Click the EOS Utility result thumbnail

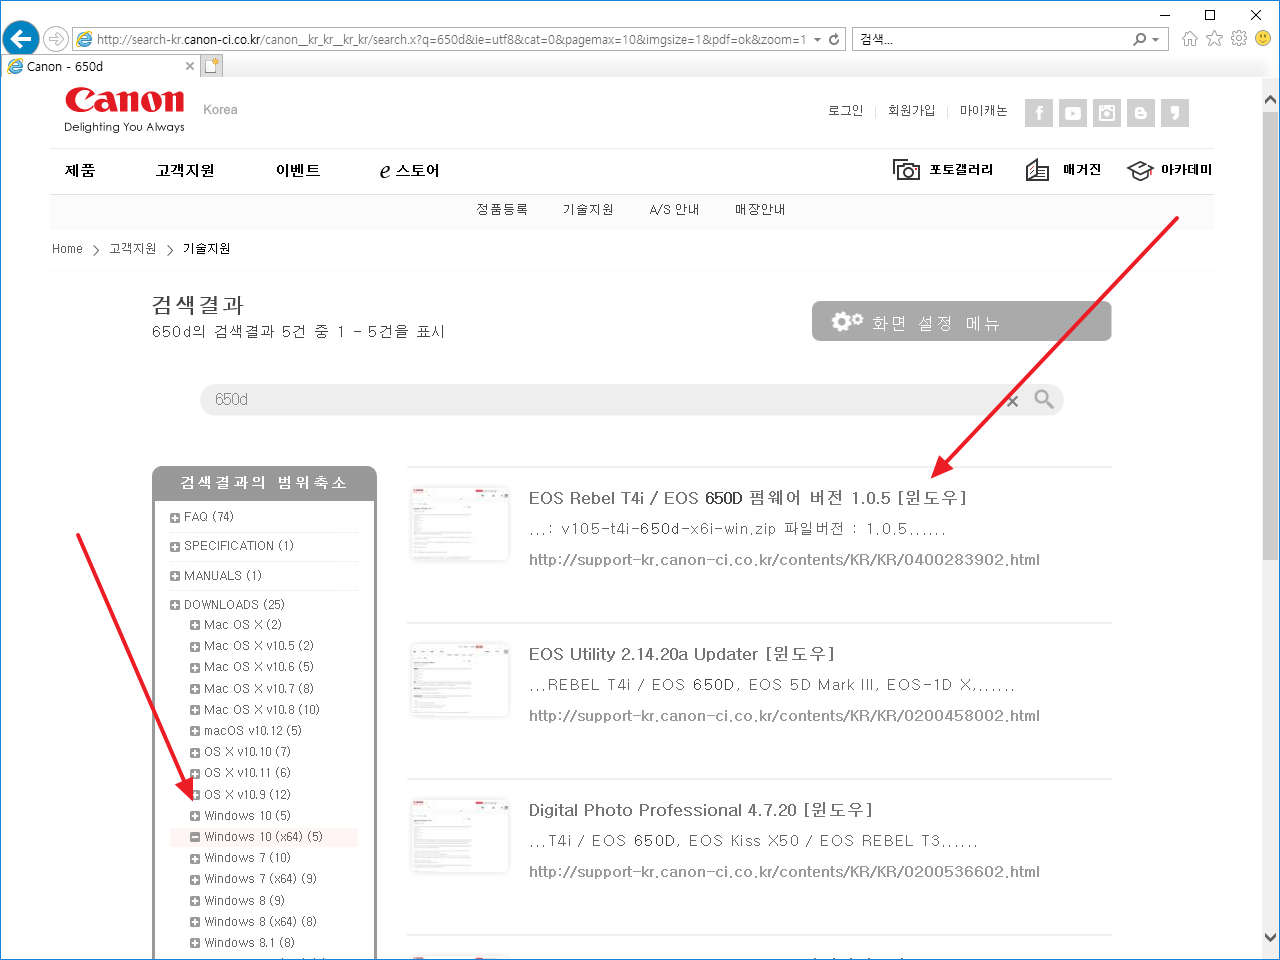tap(460, 680)
